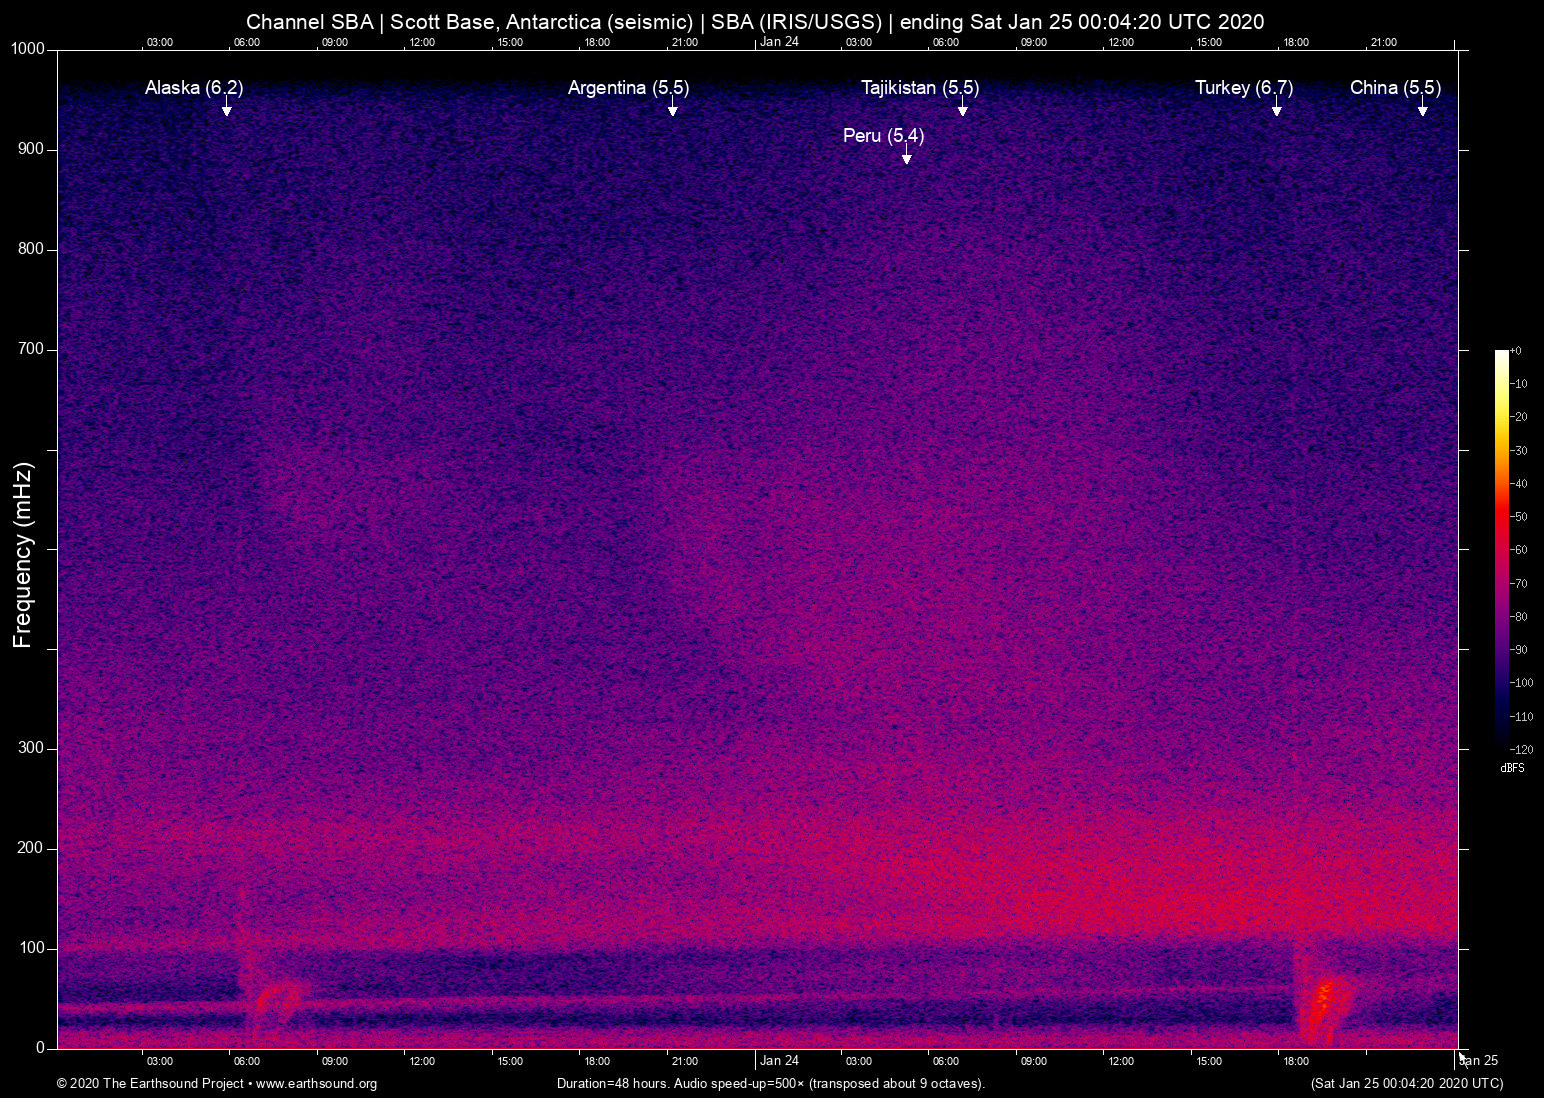This screenshot has height=1098, width=1544.
Task: Click the 100 mHz axis tick label
Action: pyautogui.click(x=30, y=947)
